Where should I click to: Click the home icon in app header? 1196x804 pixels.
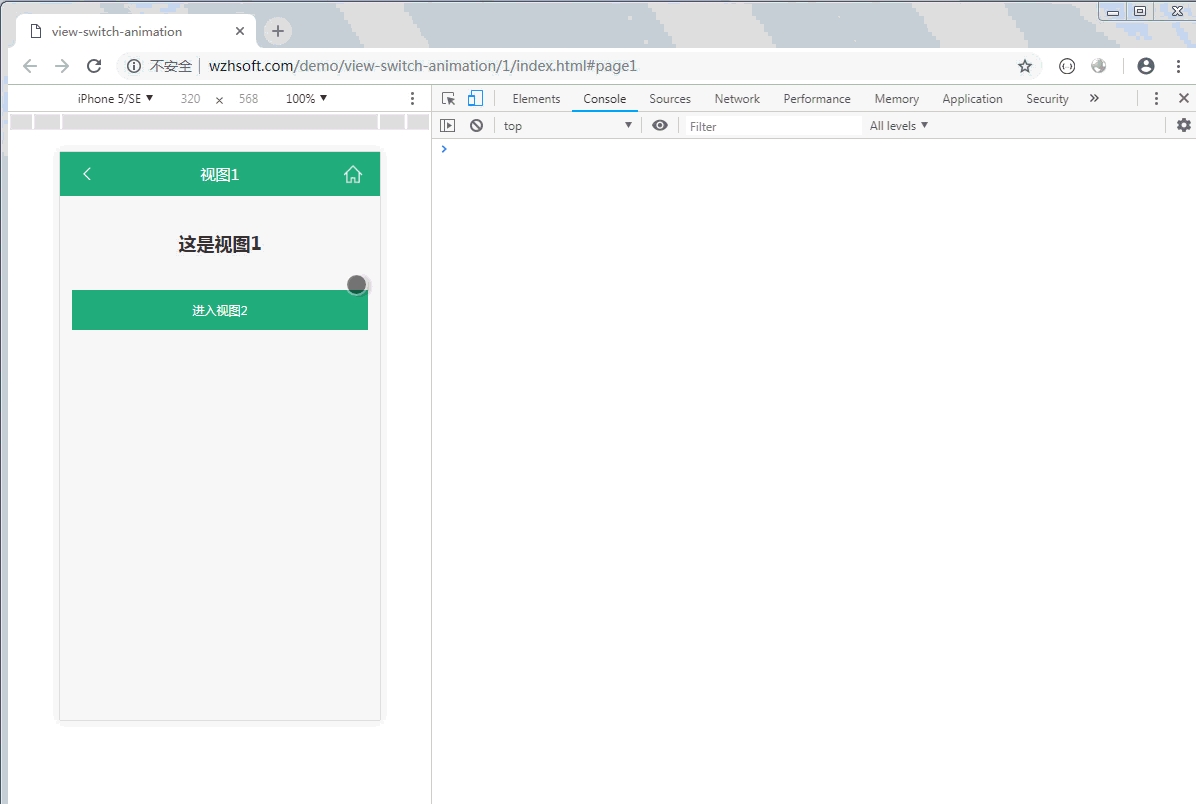click(x=353, y=174)
